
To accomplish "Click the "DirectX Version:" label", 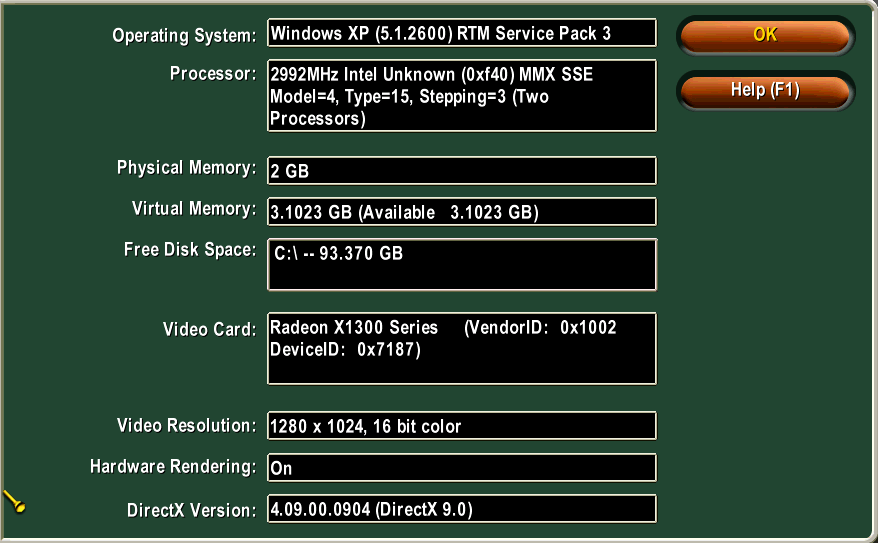I will tap(191, 510).
